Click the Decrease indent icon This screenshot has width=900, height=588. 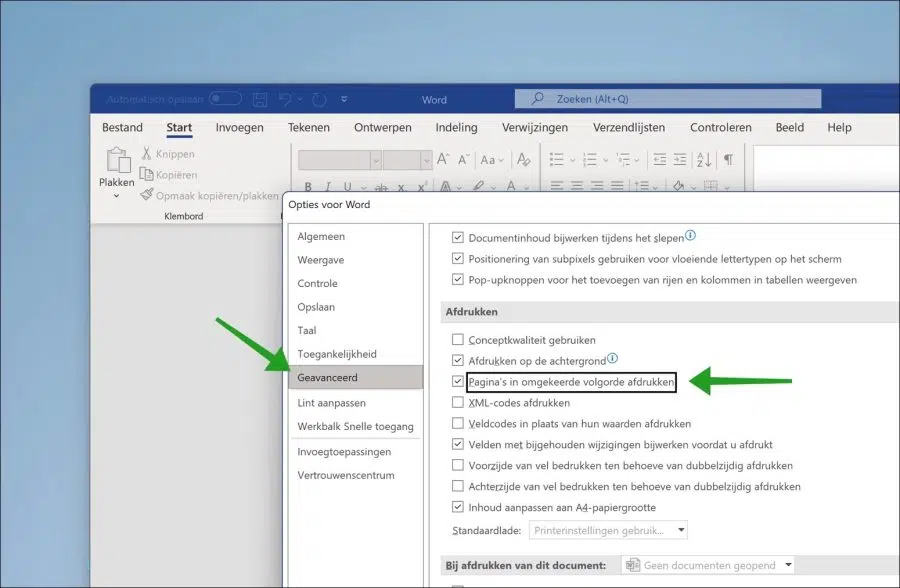[x=660, y=159]
